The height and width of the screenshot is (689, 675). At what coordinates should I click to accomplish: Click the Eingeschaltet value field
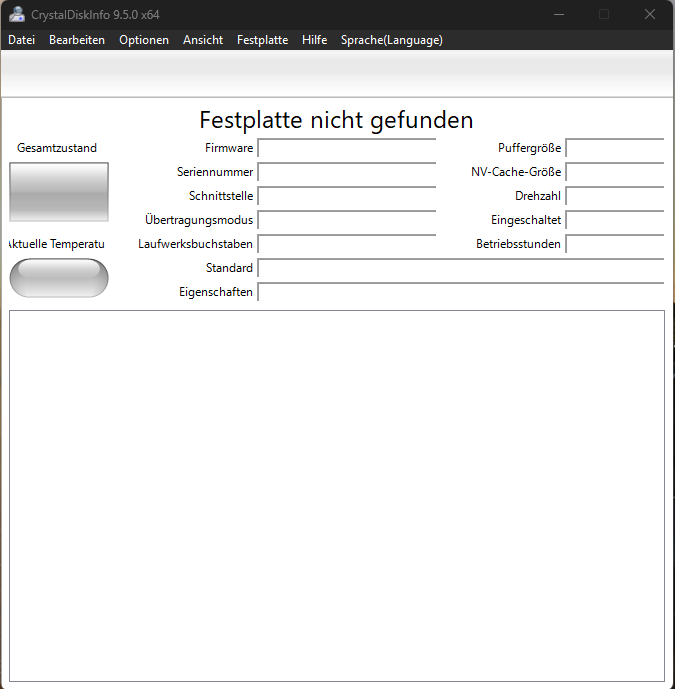(x=615, y=220)
